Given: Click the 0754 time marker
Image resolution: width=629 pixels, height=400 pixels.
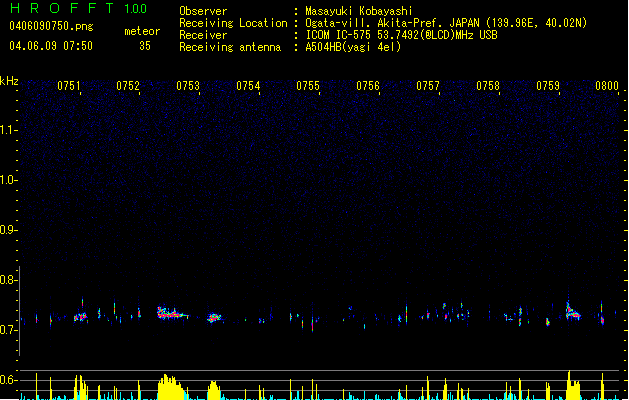Looking at the screenshot, I should pos(248,86).
